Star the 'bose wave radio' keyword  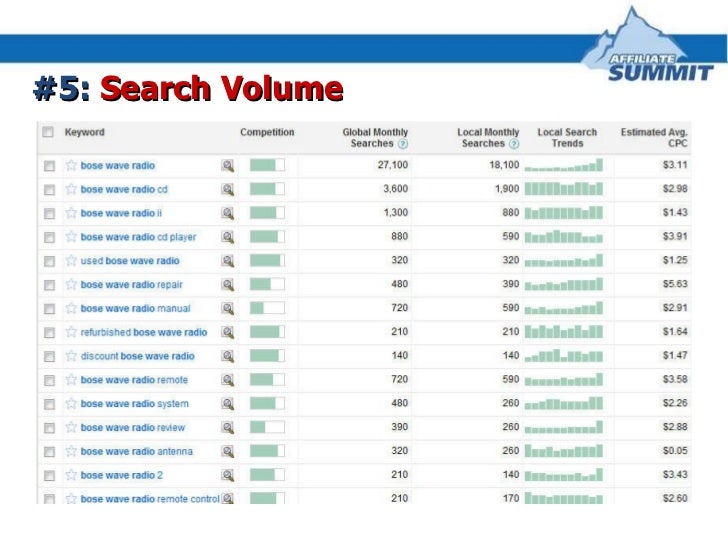(71, 165)
